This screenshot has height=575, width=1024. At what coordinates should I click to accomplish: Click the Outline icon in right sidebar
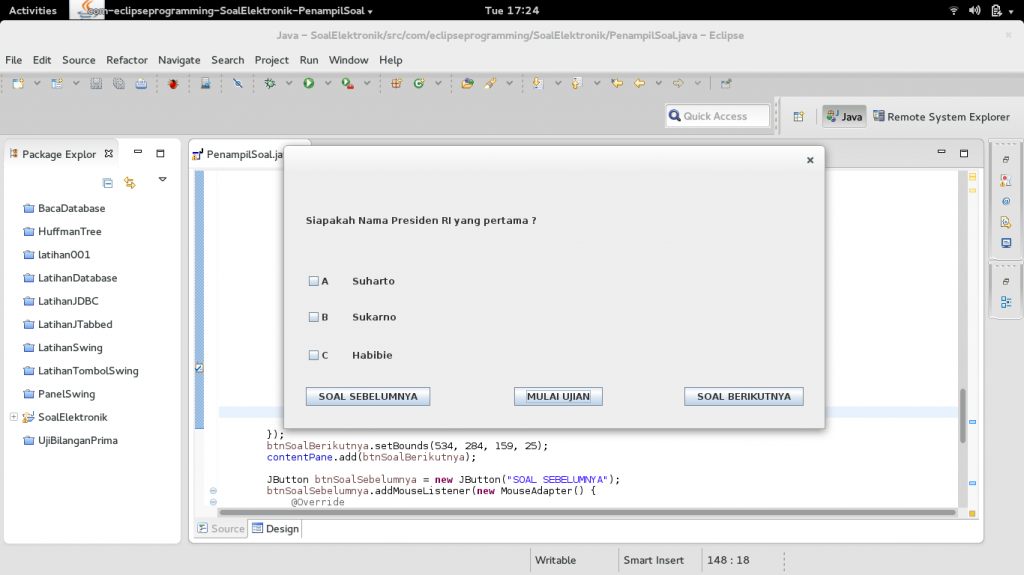(1006, 302)
